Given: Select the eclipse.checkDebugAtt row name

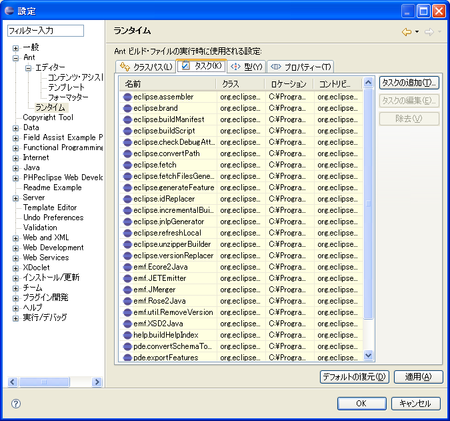Looking at the screenshot, I should 174,142.
